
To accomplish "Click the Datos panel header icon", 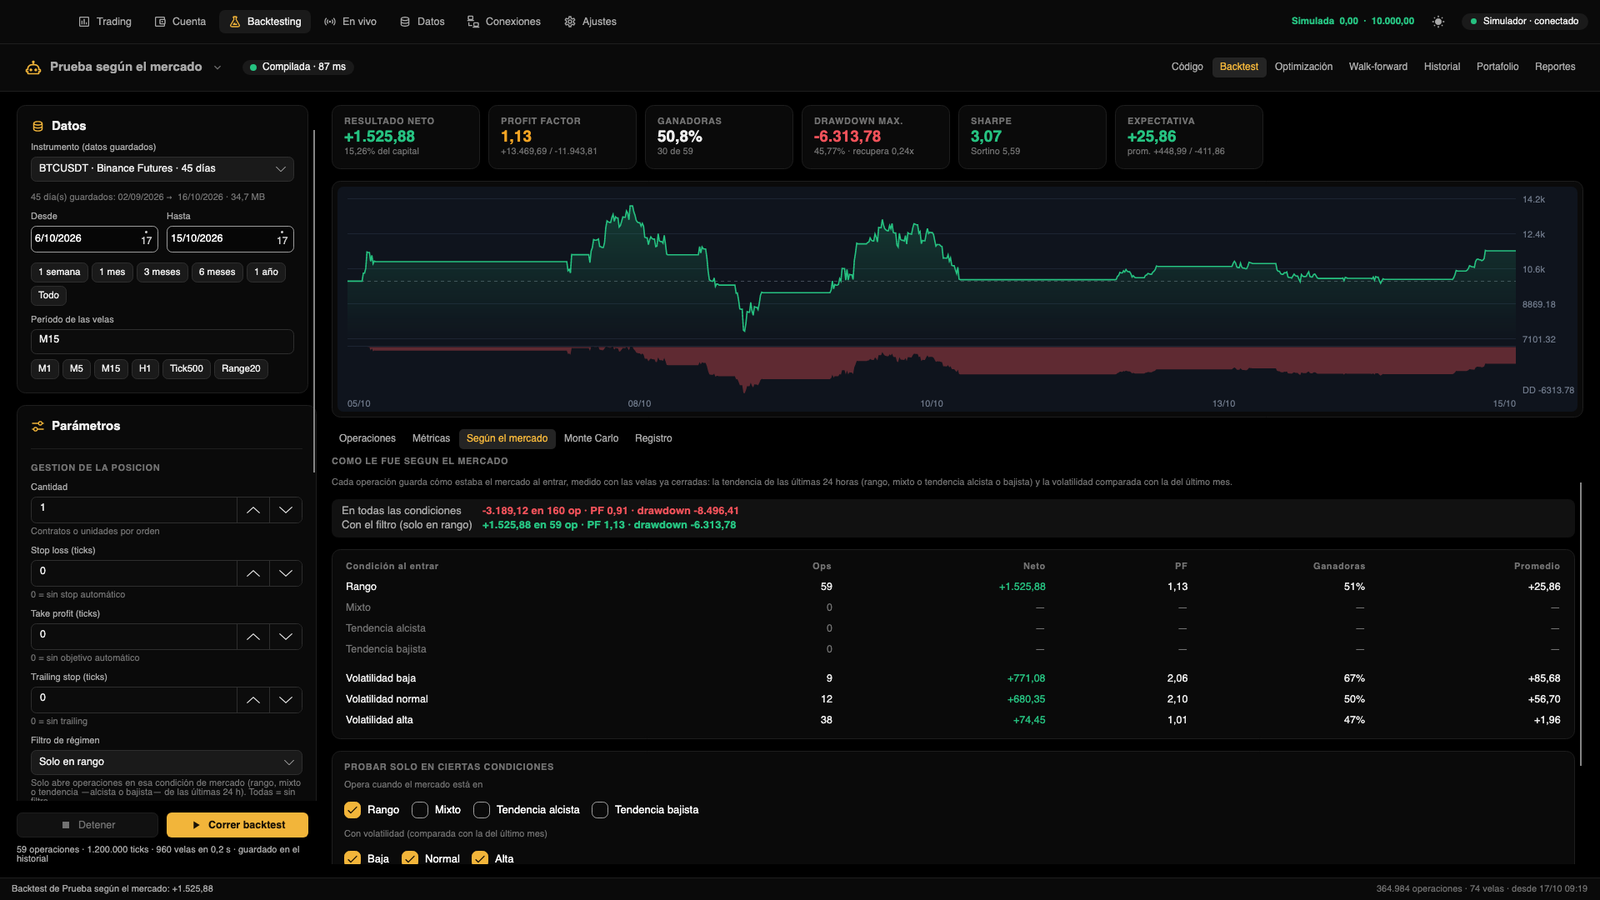I will 38,126.
